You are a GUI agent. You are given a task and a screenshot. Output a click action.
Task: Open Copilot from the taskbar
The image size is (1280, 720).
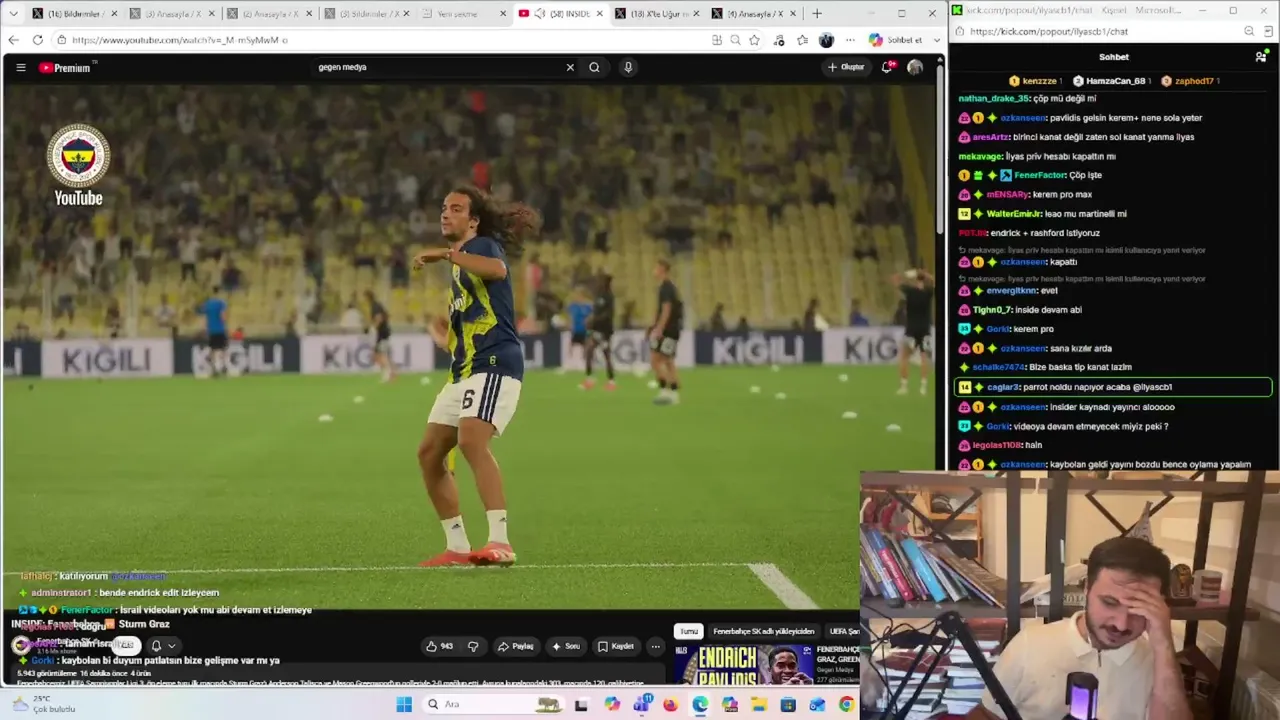612,704
